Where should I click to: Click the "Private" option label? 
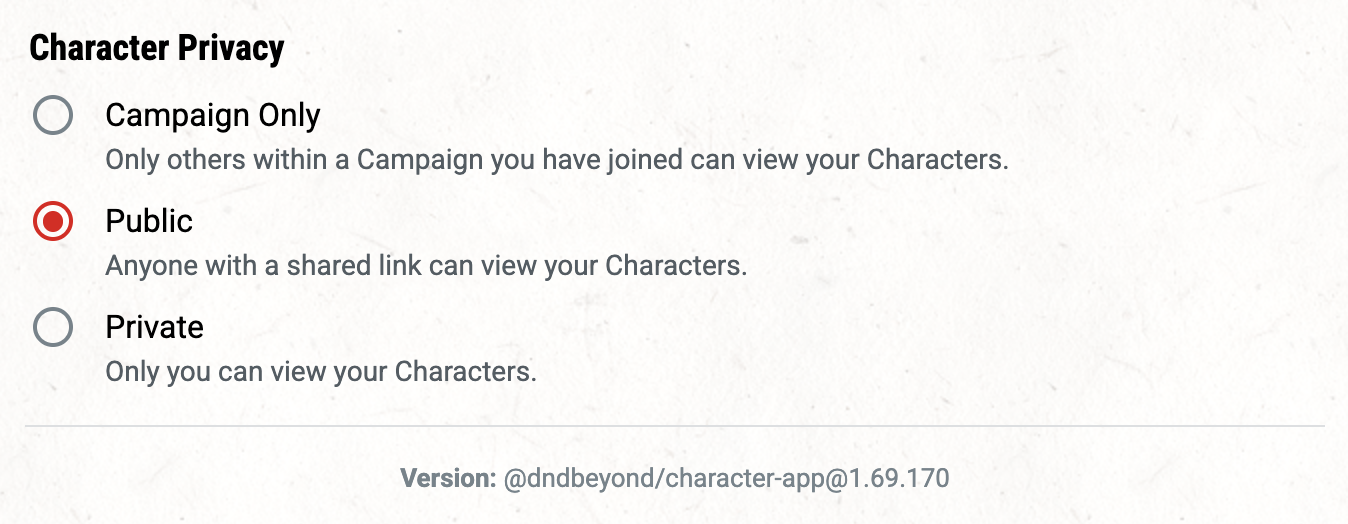(x=154, y=327)
